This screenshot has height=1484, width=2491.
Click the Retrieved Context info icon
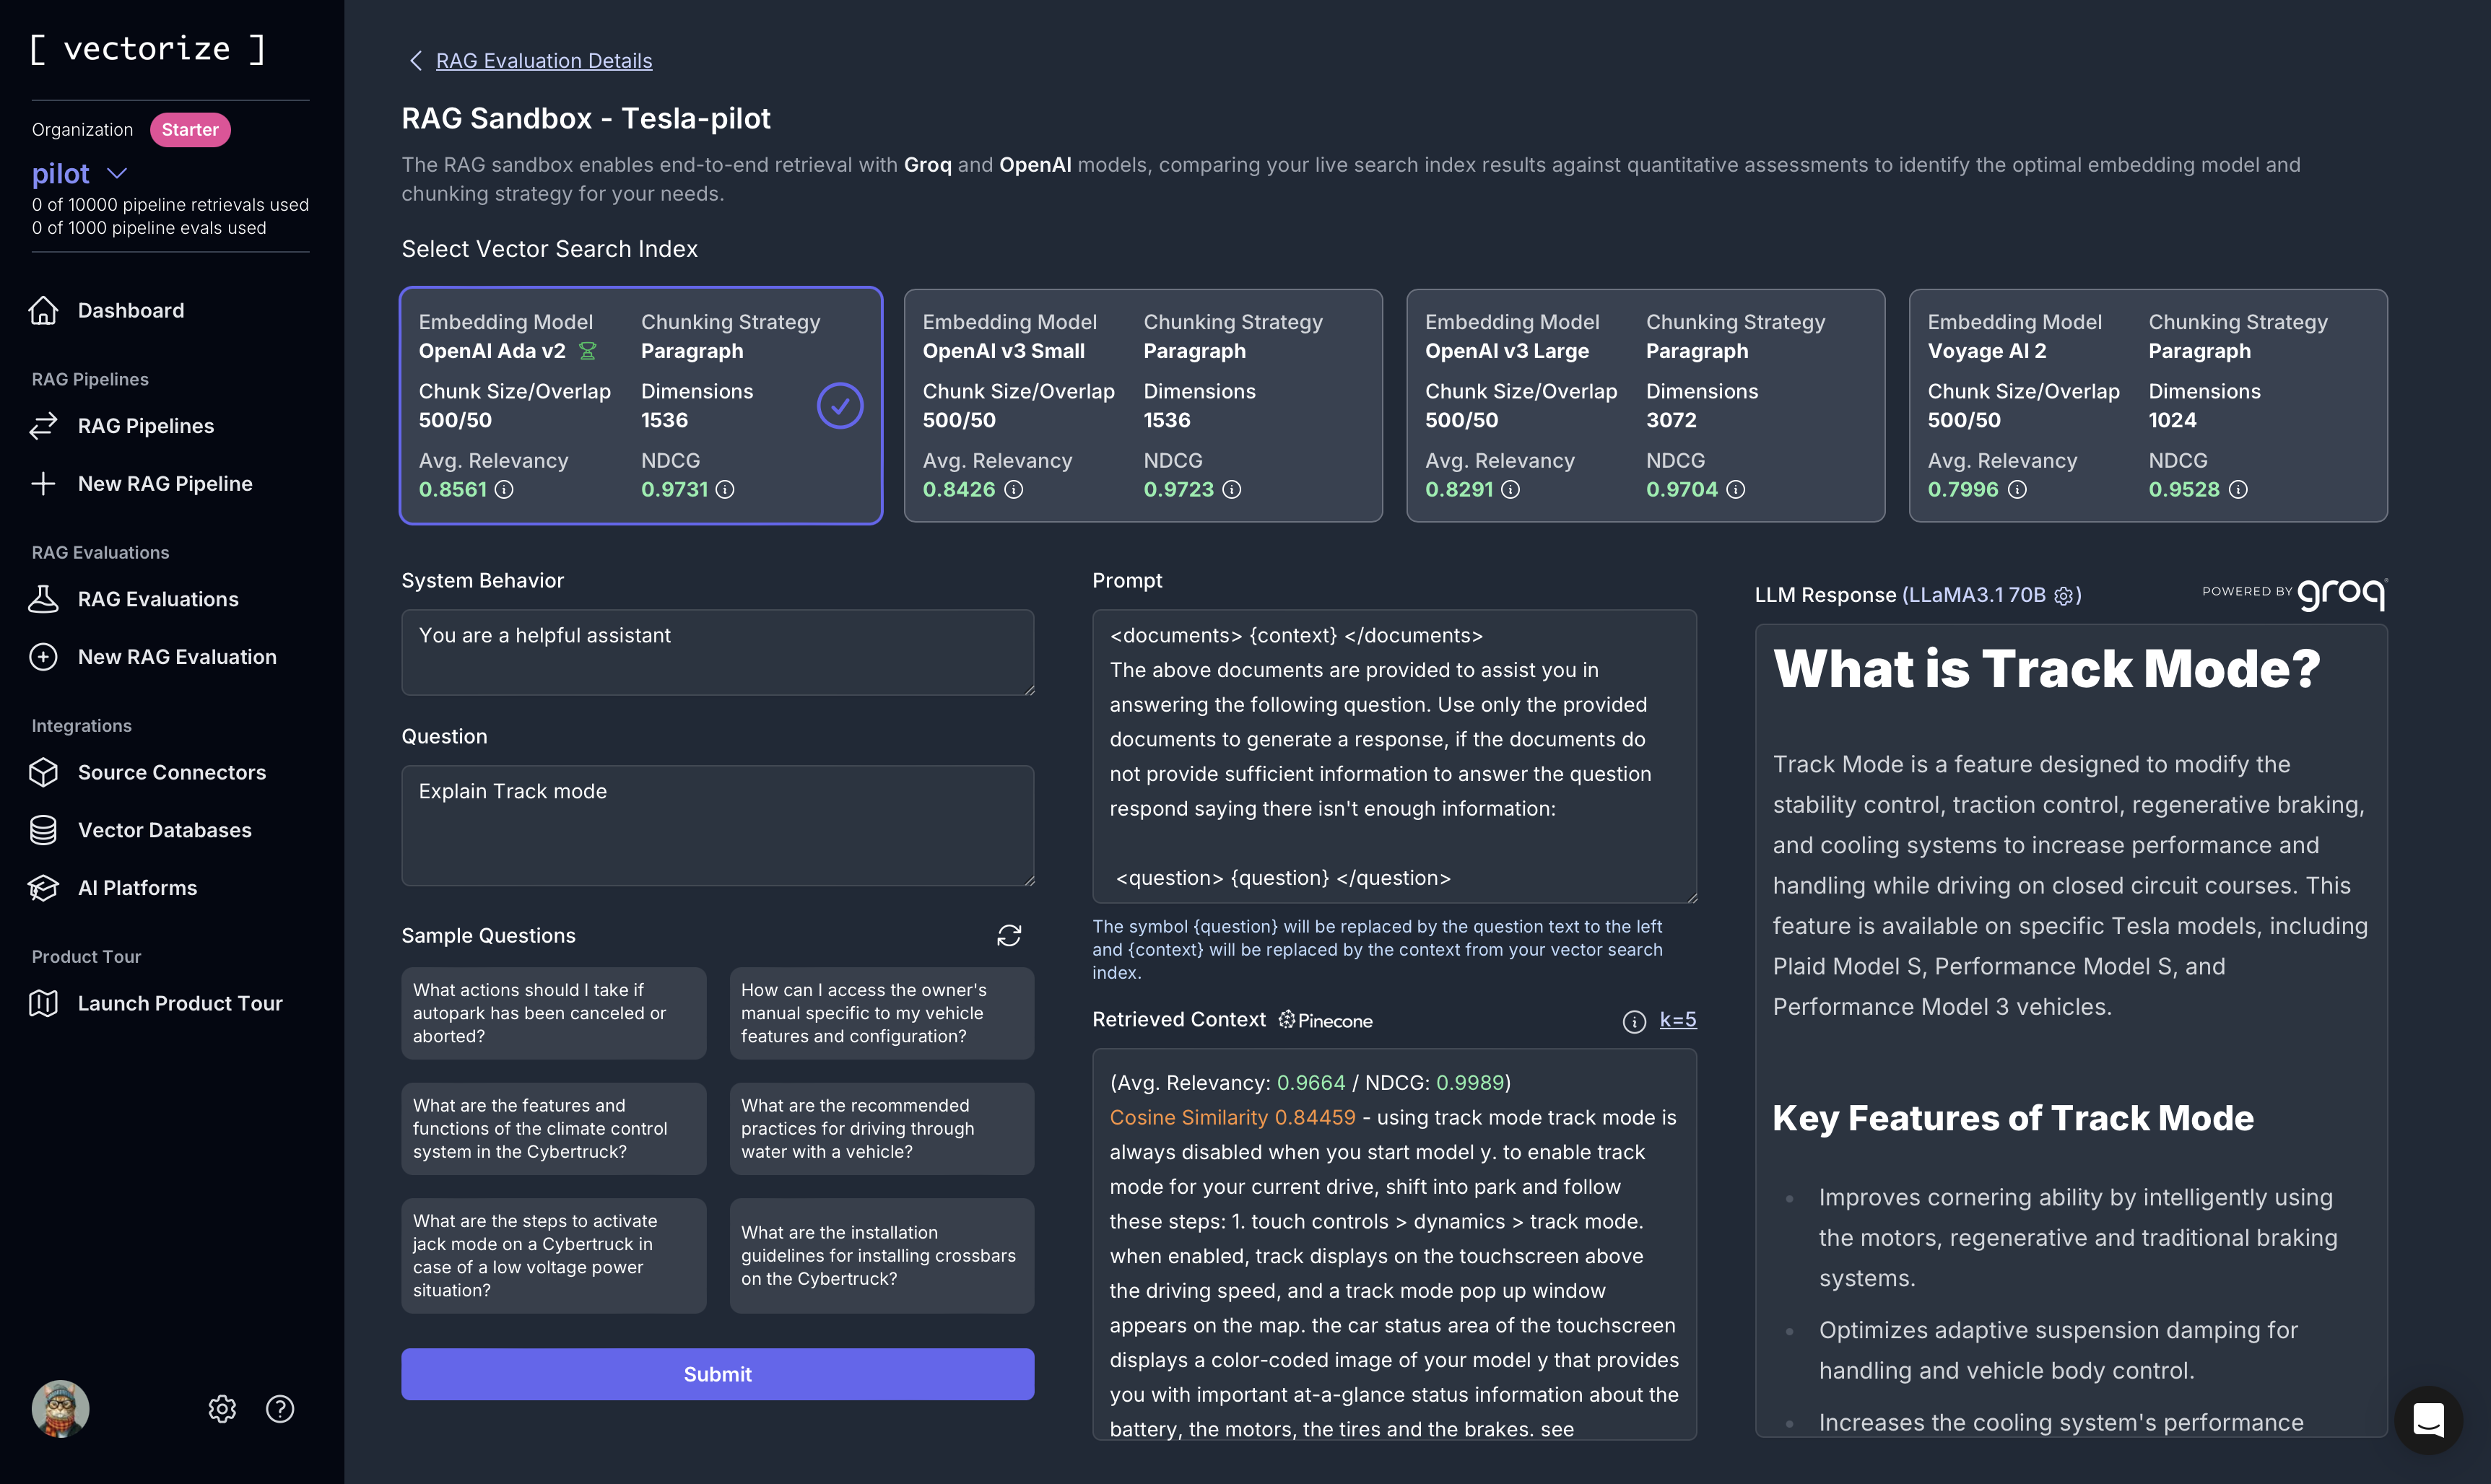click(x=1633, y=1021)
